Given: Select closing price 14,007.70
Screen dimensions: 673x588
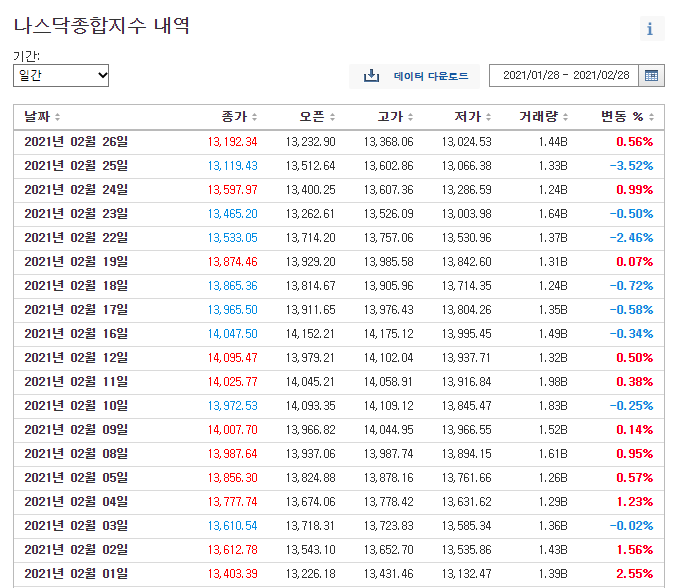Looking at the screenshot, I should coord(233,430).
